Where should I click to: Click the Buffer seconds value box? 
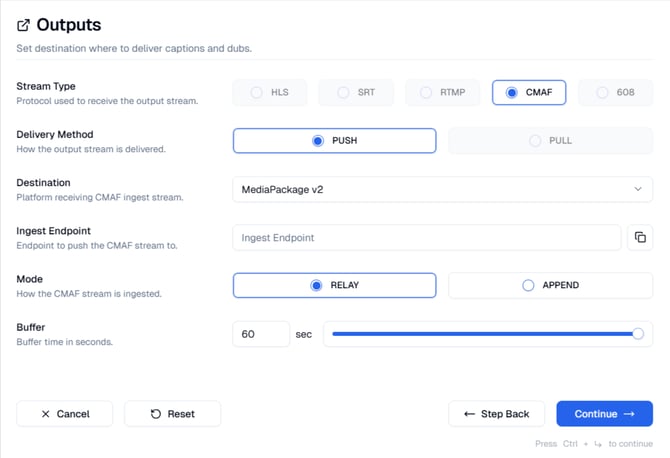(261, 334)
